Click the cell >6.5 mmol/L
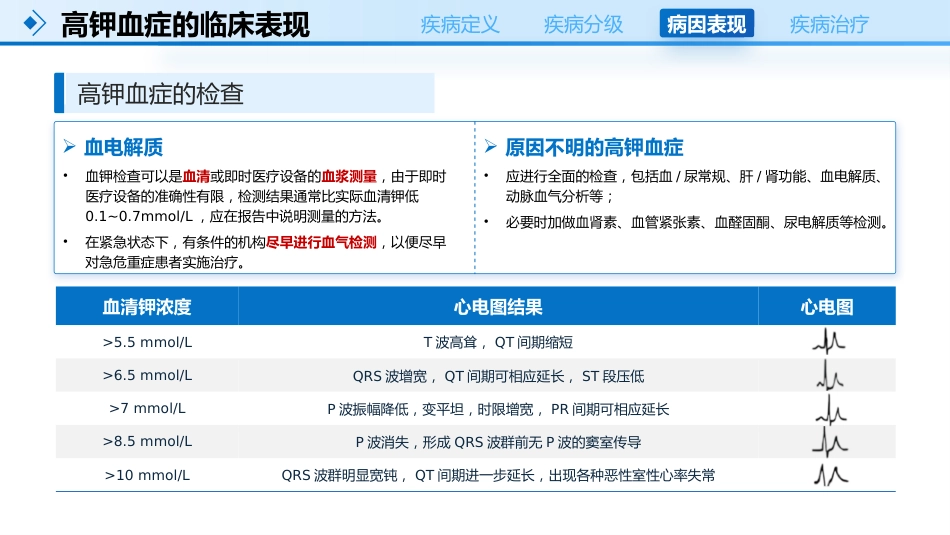This screenshot has height=535, width=950. point(147,376)
